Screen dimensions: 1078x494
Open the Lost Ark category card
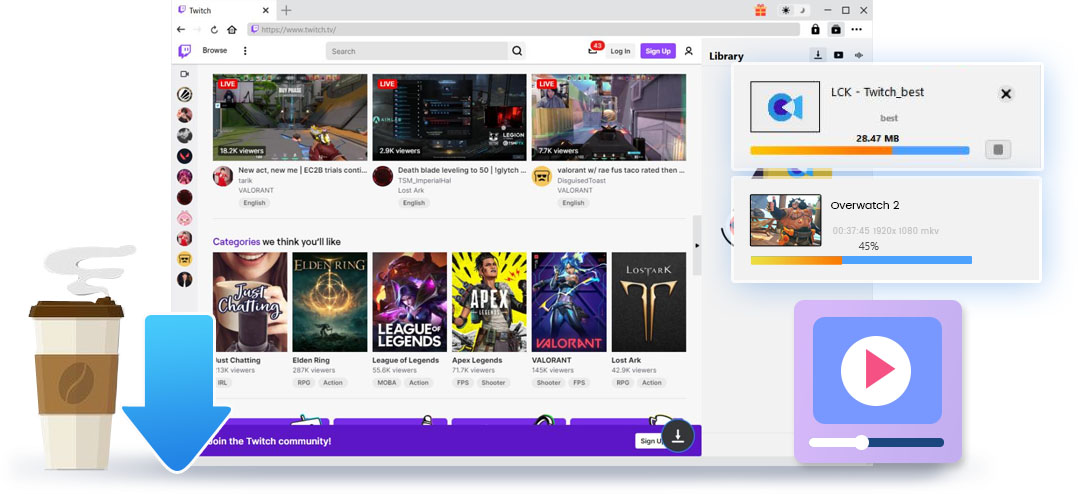click(649, 302)
